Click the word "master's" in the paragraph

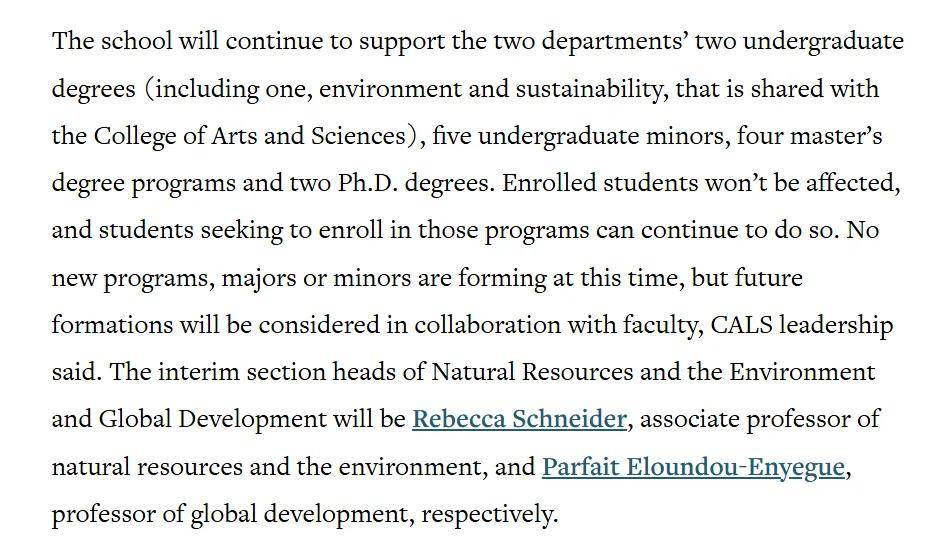click(842, 136)
